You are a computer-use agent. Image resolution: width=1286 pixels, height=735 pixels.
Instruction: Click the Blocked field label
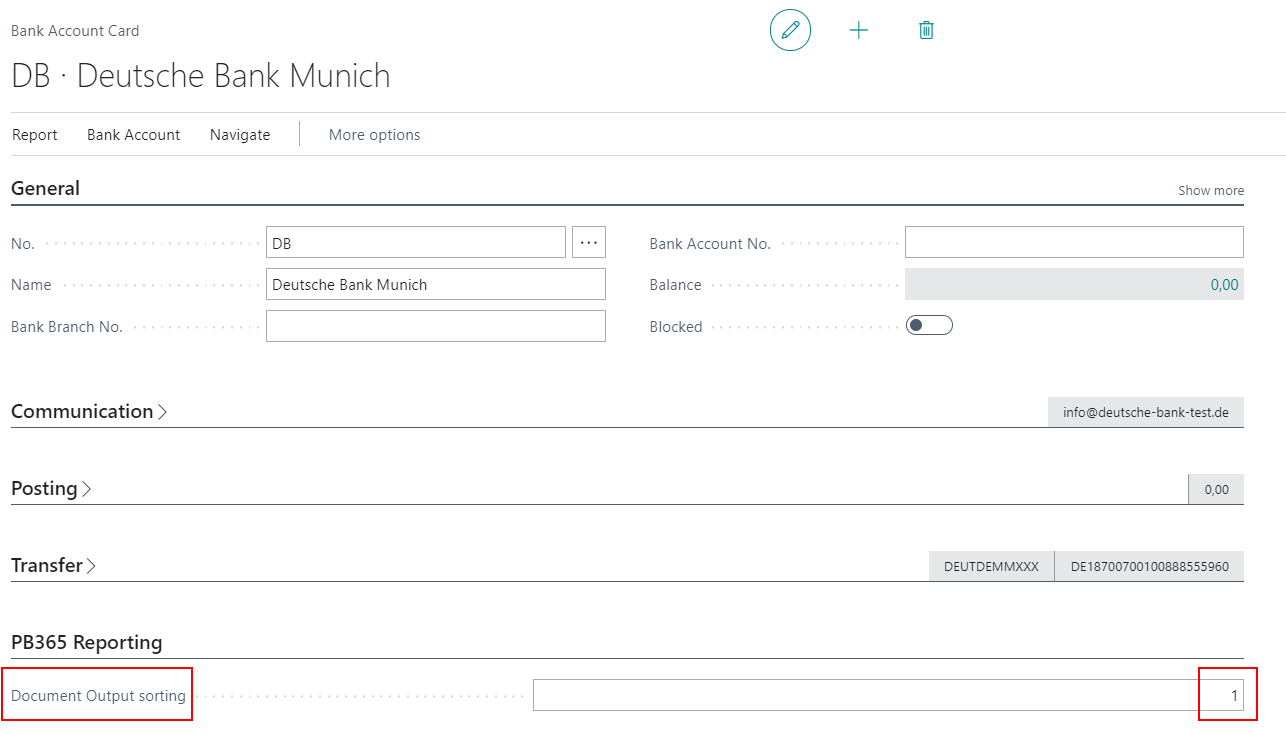(x=676, y=326)
